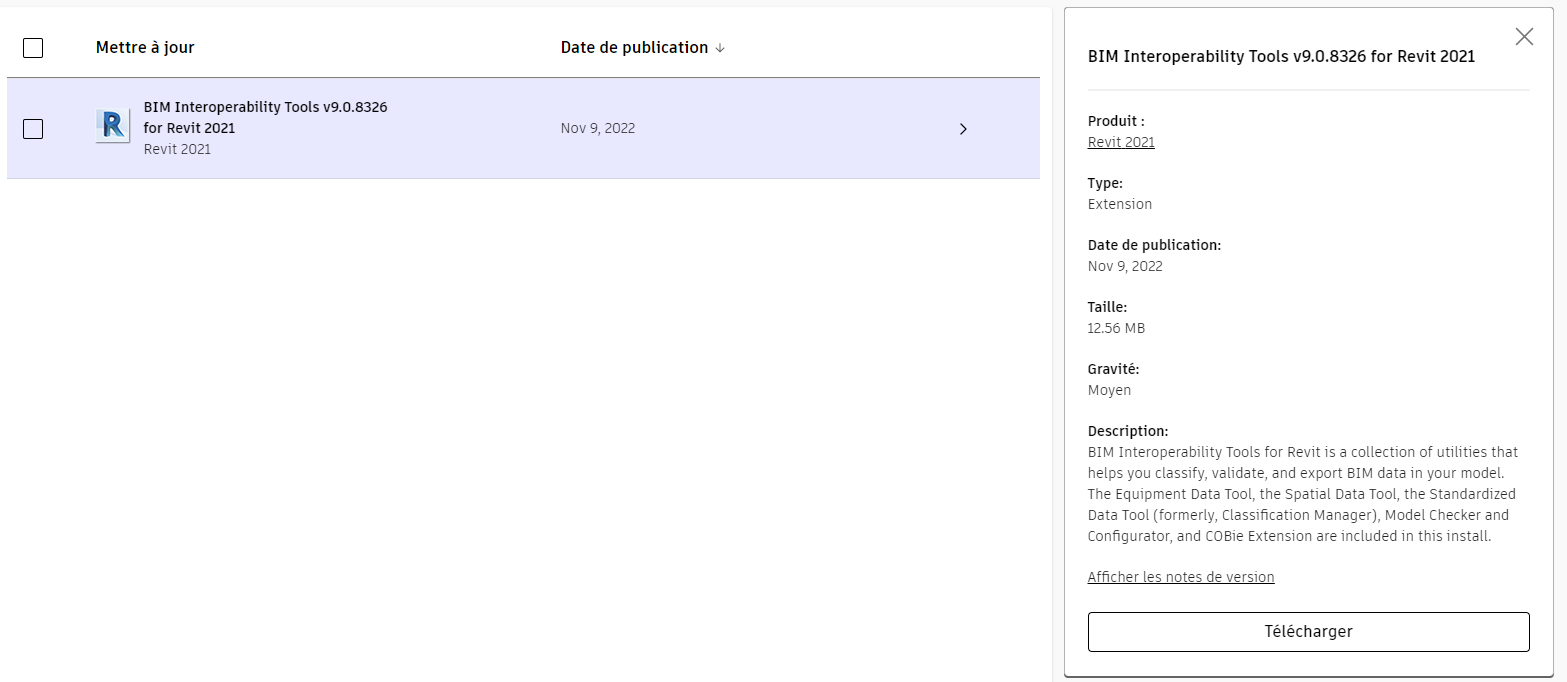The height and width of the screenshot is (682, 1567).
Task: Close the BIM Interoperability Tools details panel
Action: coord(1524,37)
